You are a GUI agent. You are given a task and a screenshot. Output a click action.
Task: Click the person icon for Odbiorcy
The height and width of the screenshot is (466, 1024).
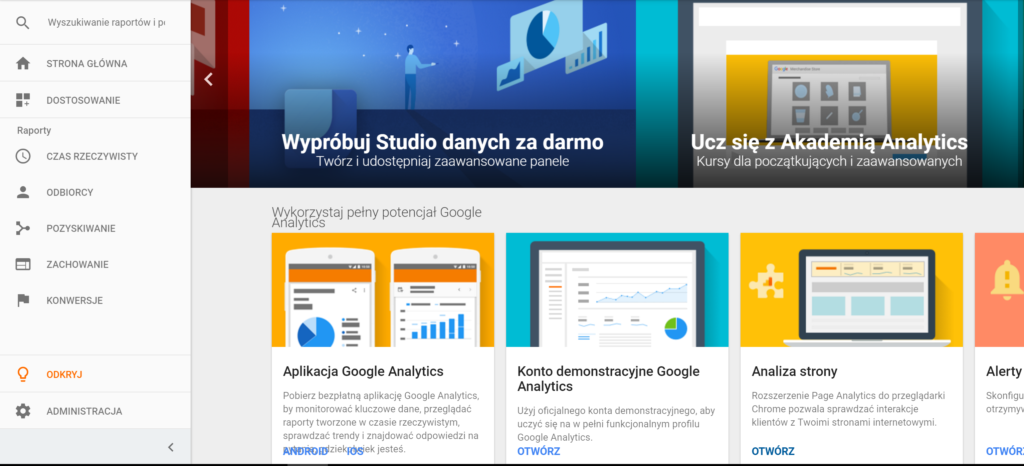[x=23, y=192]
